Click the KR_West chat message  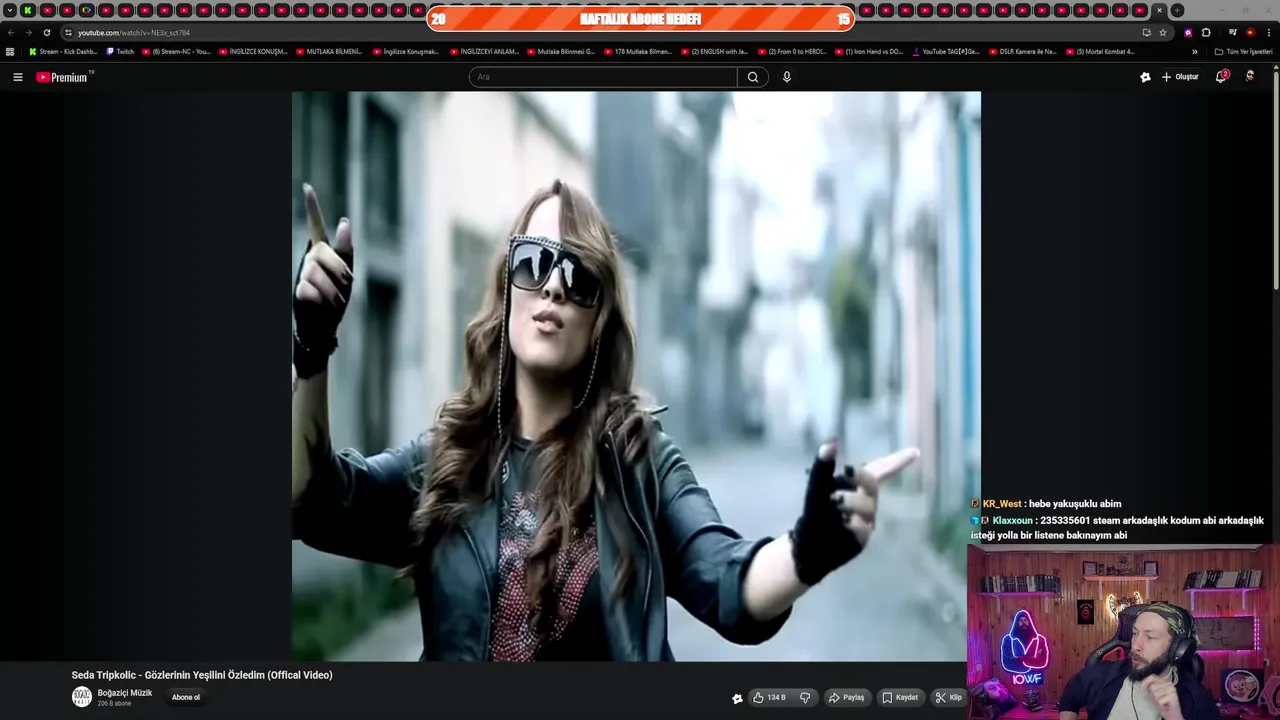coord(1046,504)
